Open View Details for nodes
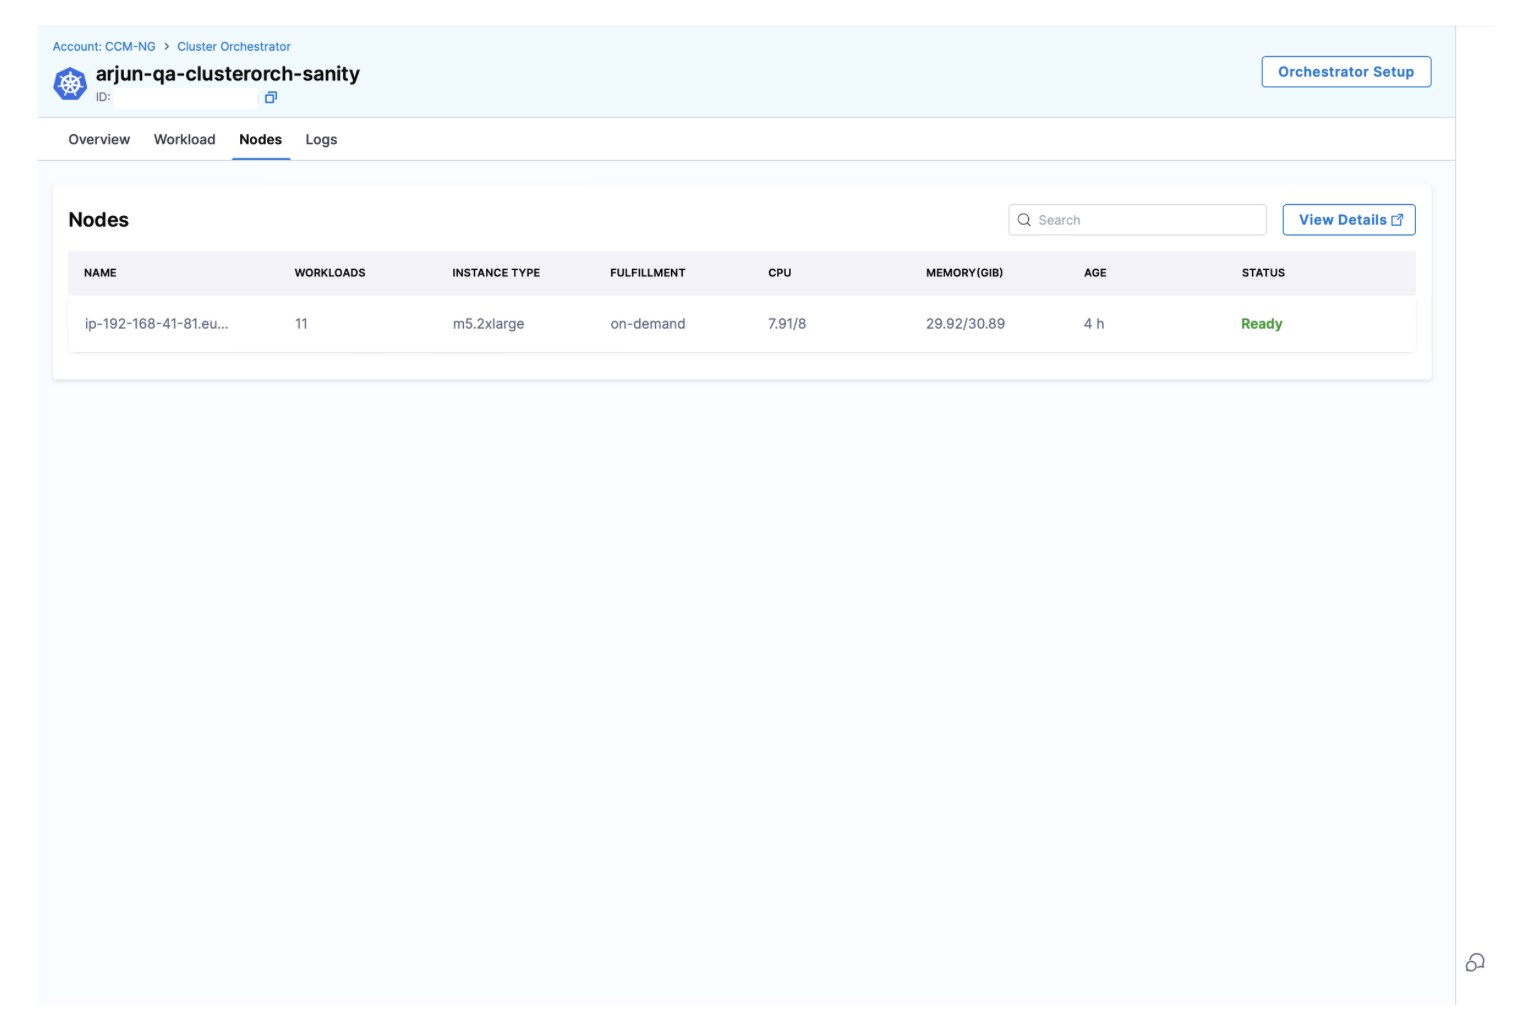Screen dimensions: 1522x1016 click(x=1348, y=220)
